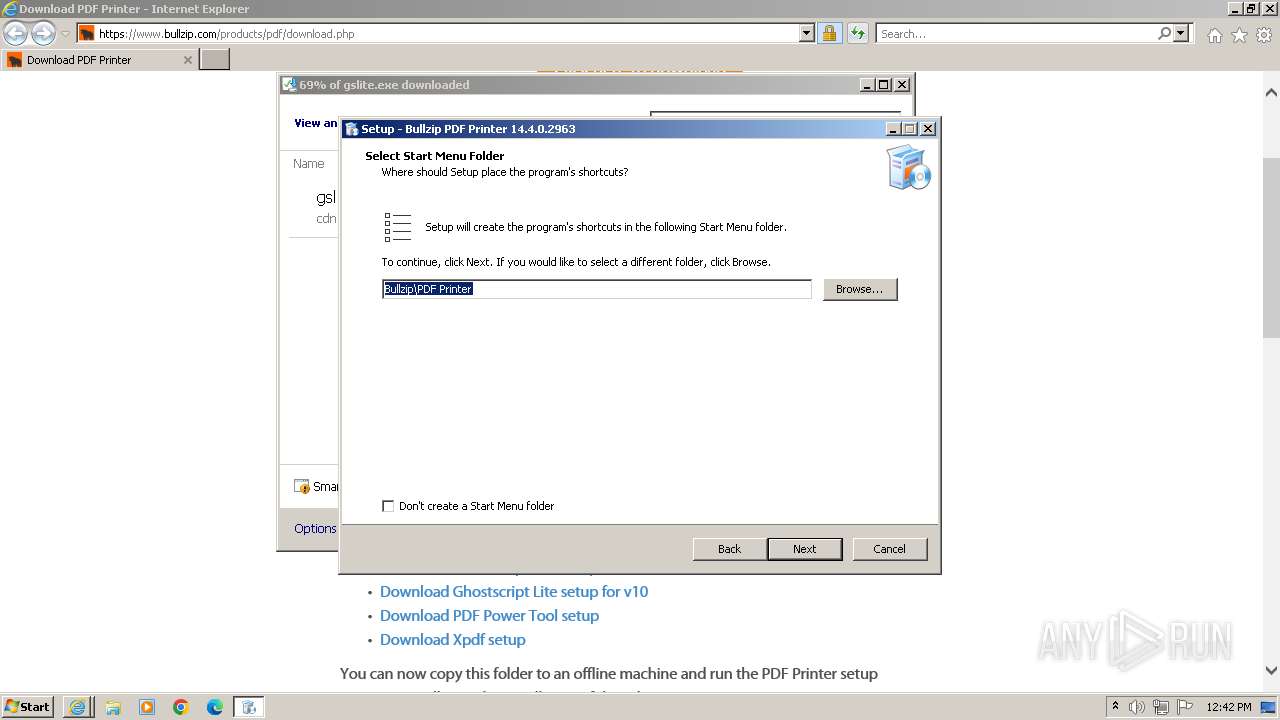Select the Setup installer taskbar button
1280x720 pixels.
pyautogui.click(x=249, y=707)
